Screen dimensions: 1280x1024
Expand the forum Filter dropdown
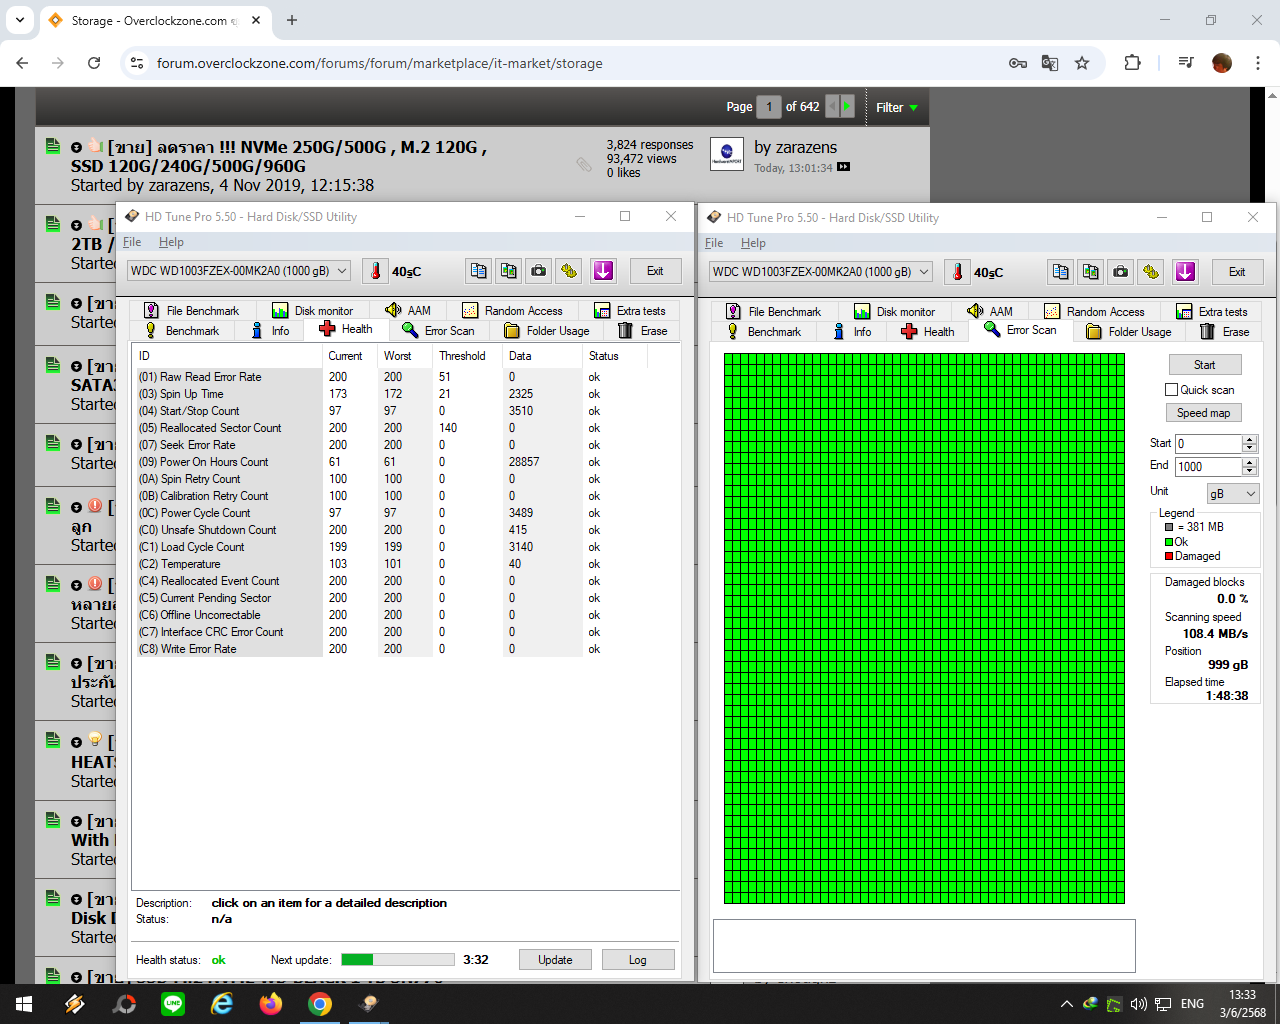coord(896,107)
